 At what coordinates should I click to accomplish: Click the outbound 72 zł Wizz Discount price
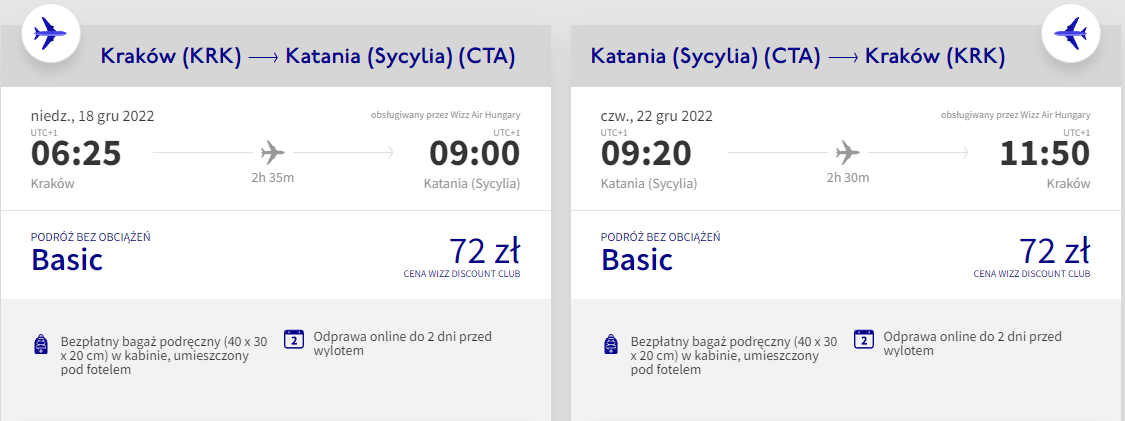click(x=484, y=252)
